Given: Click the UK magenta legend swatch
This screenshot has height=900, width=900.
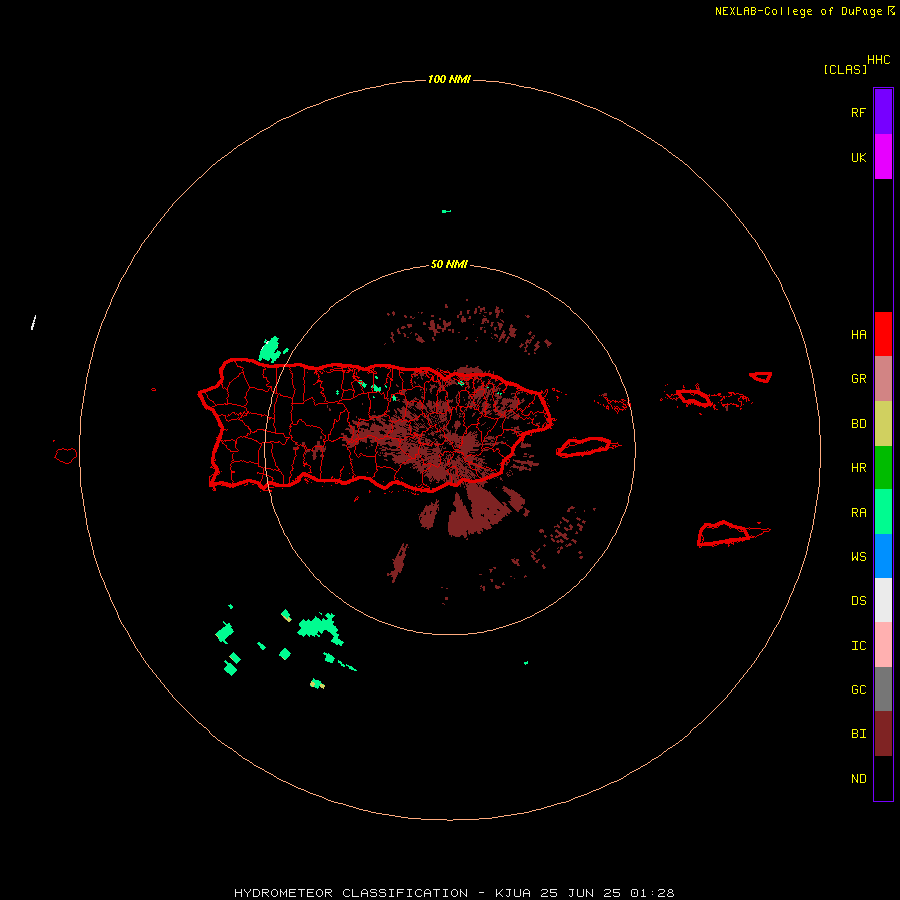Looking at the screenshot, I should [883, 157].
